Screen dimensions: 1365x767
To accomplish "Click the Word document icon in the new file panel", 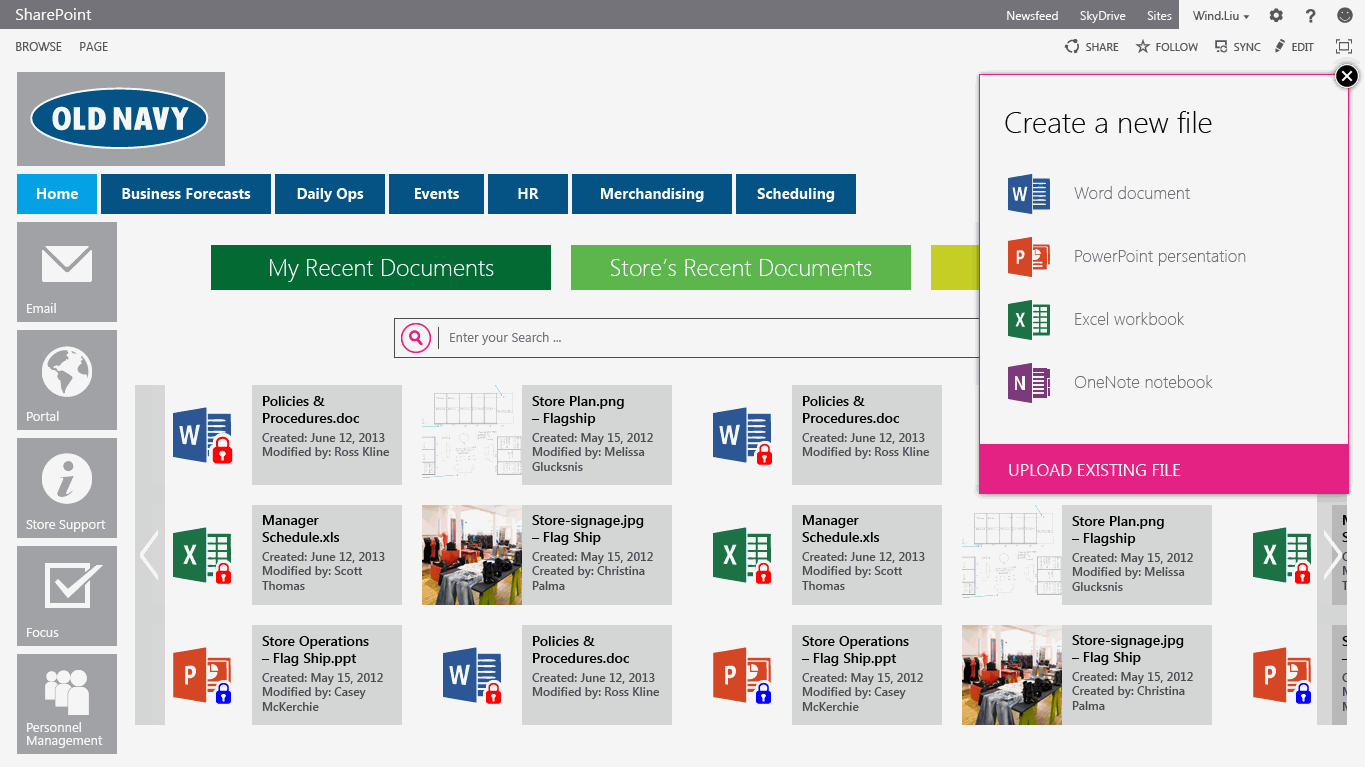I will pos(1029,193).
